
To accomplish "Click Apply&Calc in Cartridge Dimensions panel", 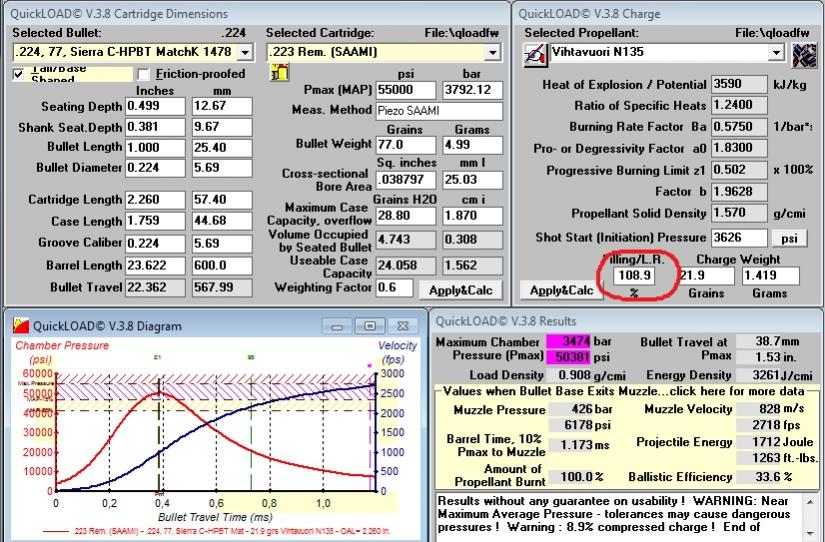I will (x=460, y=290).
